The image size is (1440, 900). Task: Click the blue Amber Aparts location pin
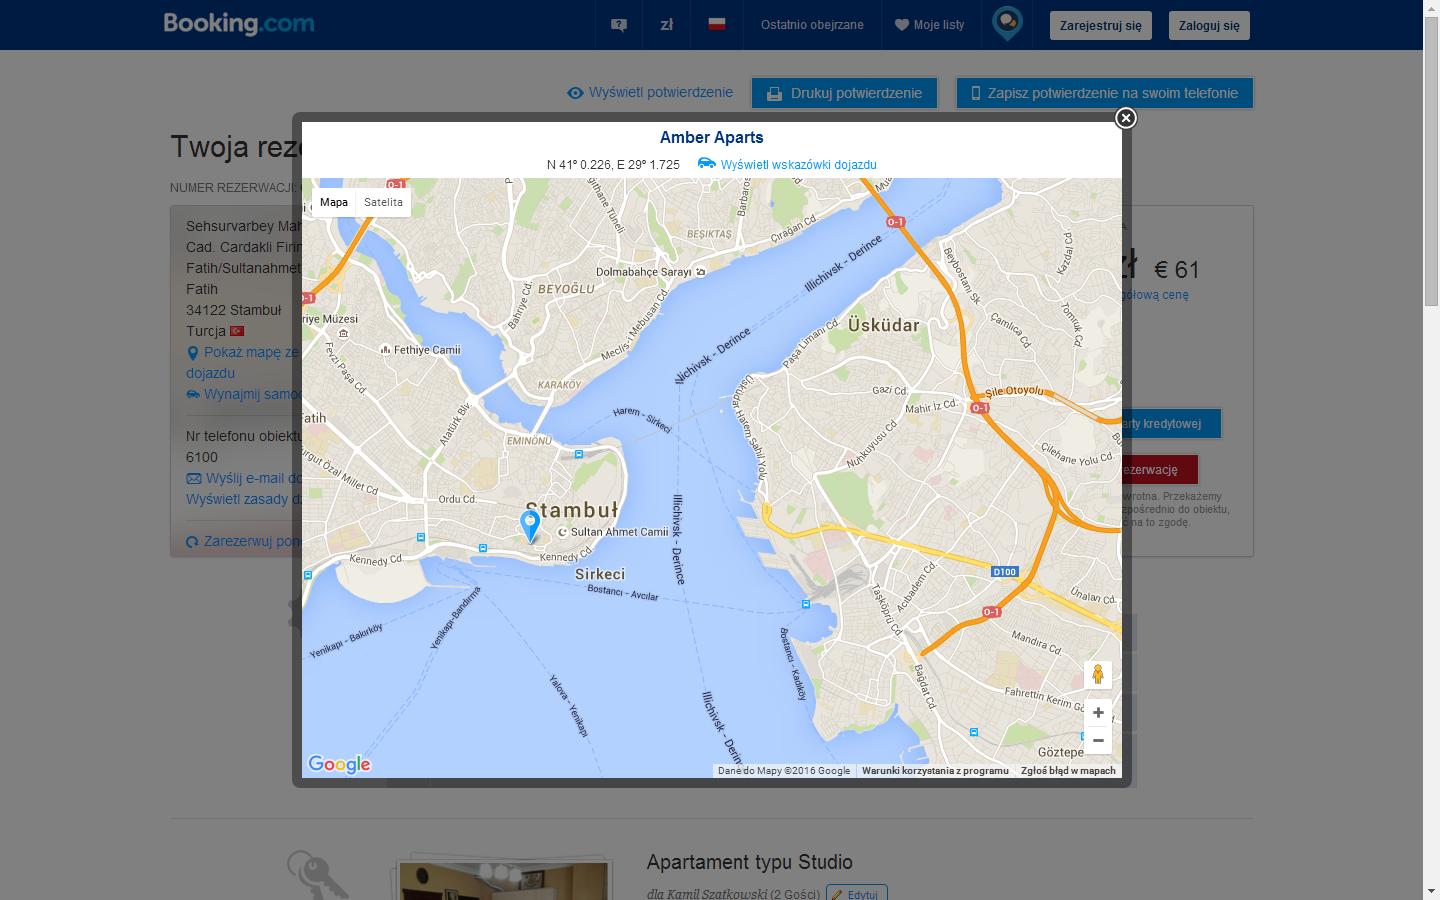(x=531, y=525)
